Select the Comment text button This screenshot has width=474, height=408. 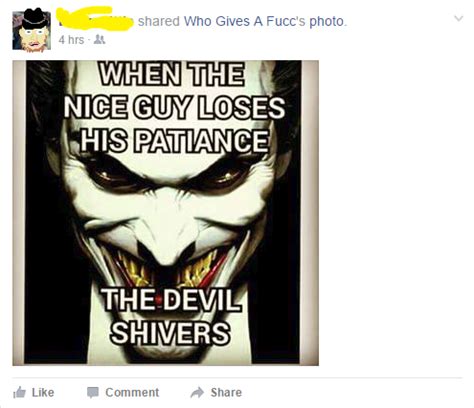point(132,392)
